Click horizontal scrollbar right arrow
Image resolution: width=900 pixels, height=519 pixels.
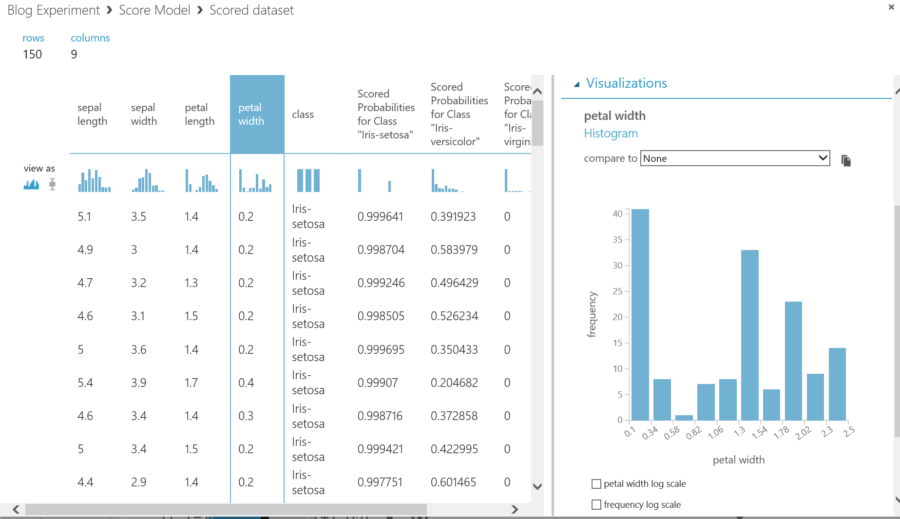[515, 509]
